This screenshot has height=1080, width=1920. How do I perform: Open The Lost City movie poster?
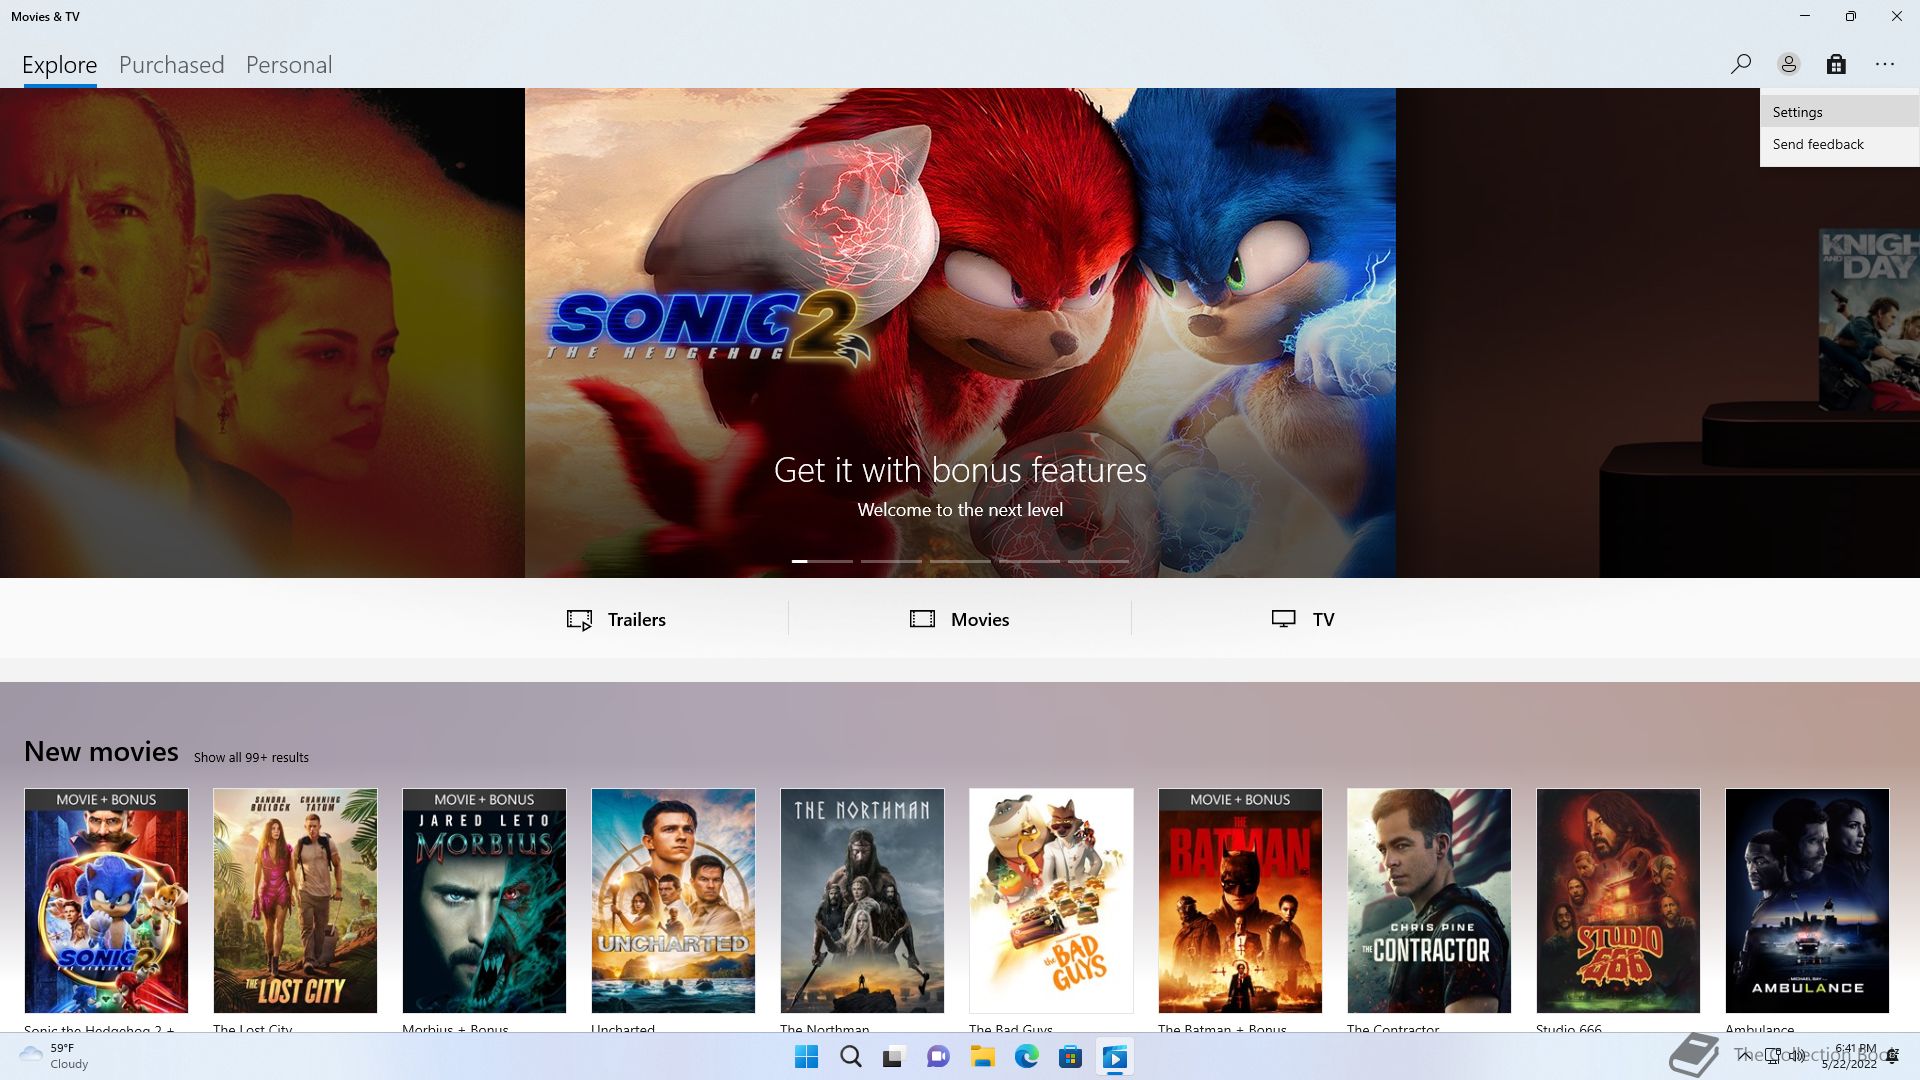click(x=295, y=900)
